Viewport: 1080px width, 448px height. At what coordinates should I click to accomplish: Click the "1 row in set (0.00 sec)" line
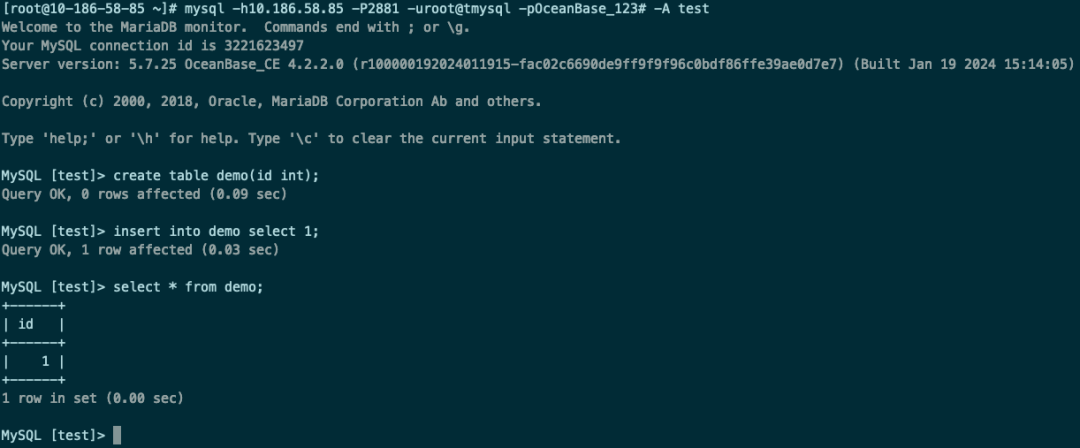93,398
